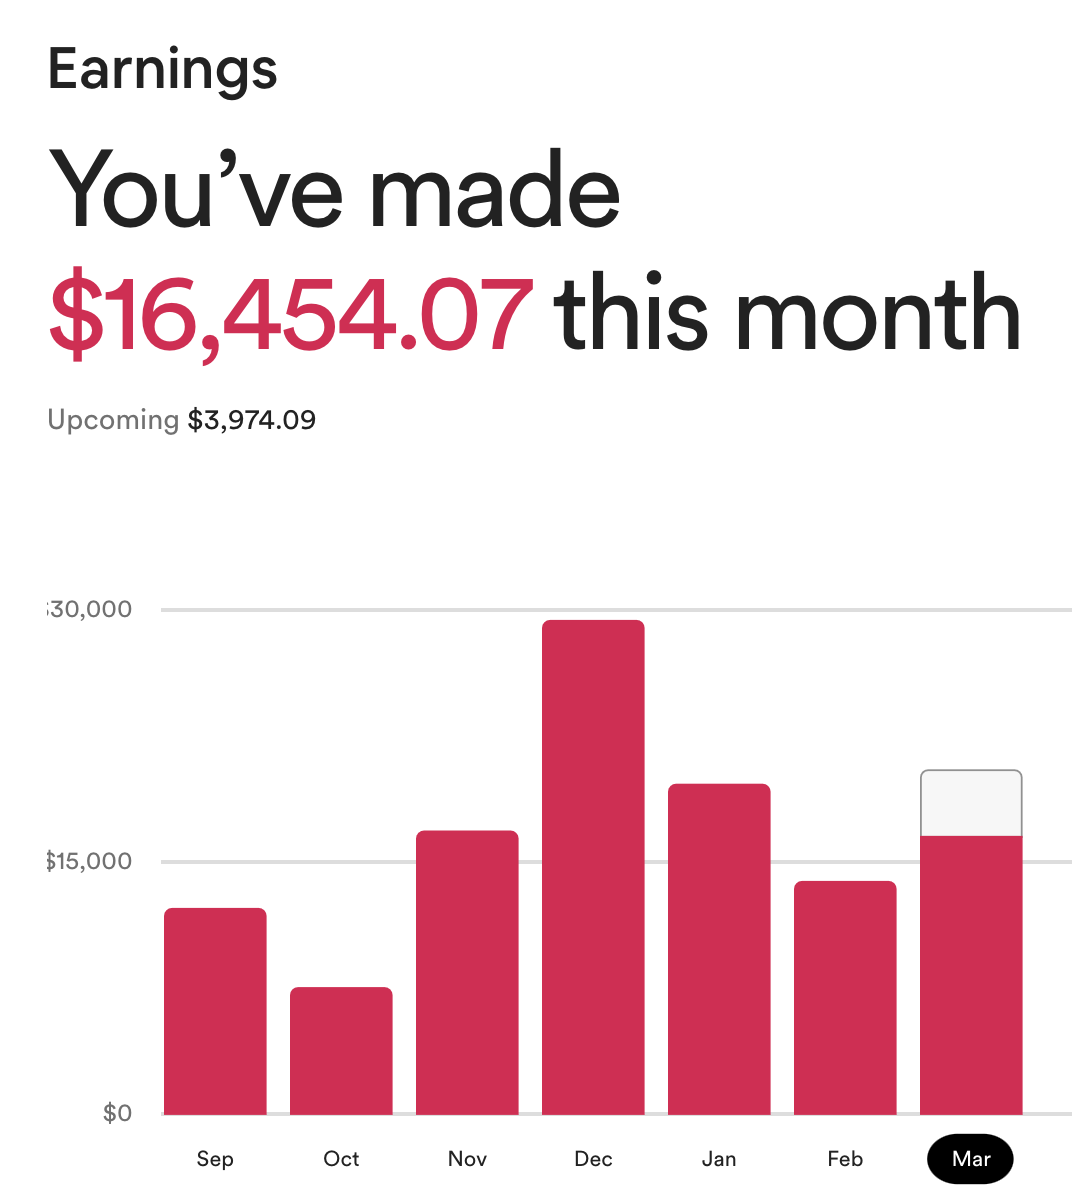The image size is (1072, 1194).
Task: Click the gray upcoming portion of March bar
Action: pyautogui.click(x=971, y=803)
